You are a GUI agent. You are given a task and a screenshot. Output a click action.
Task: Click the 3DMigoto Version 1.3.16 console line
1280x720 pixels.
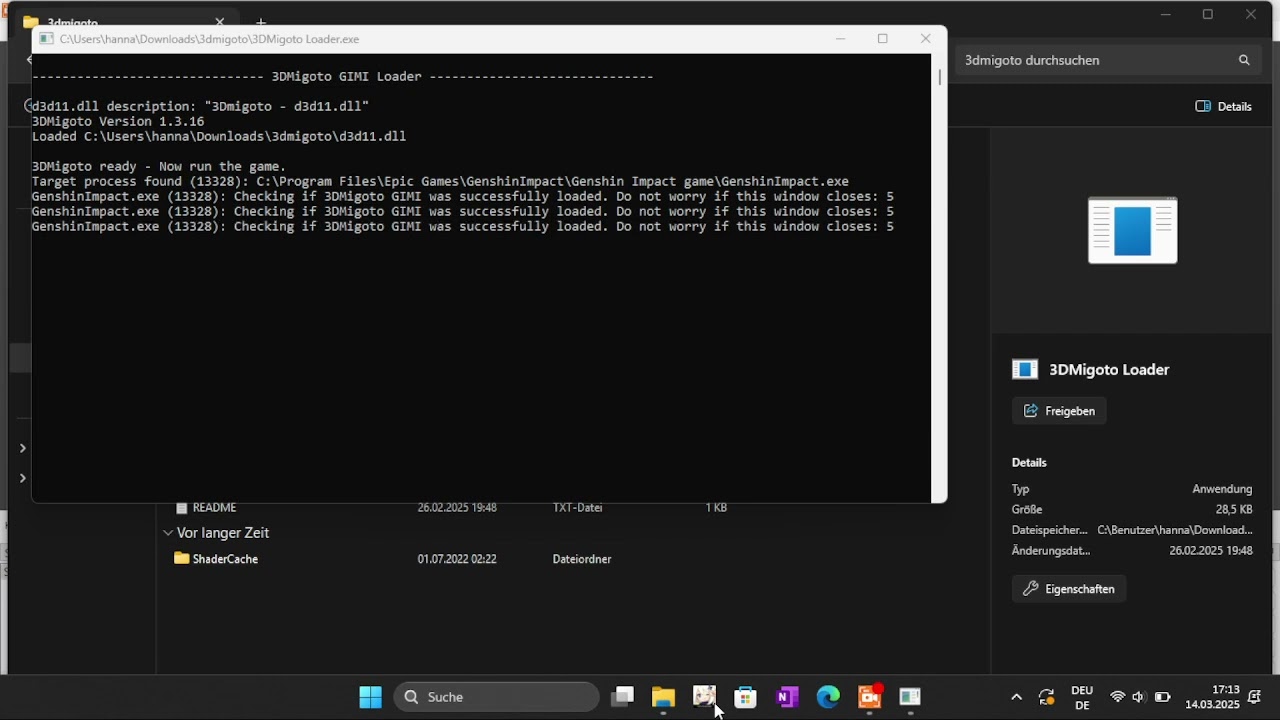pos(118,121)
